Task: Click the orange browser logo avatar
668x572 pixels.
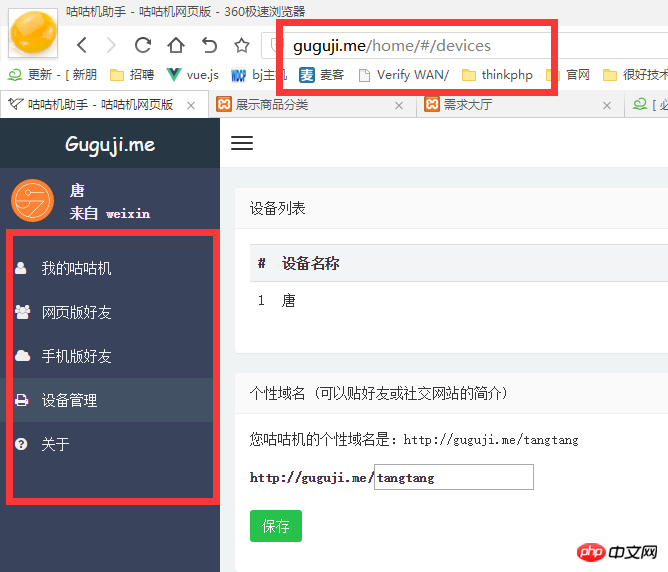Action: pos(33,33)
